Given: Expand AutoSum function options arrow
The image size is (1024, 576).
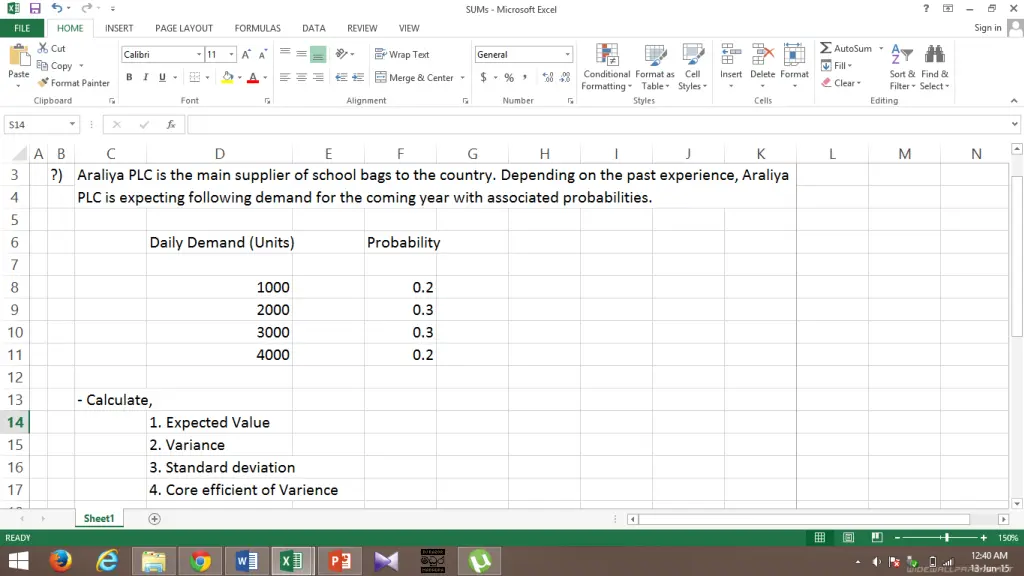Looking at the screenshot, I should coord(881,48).
